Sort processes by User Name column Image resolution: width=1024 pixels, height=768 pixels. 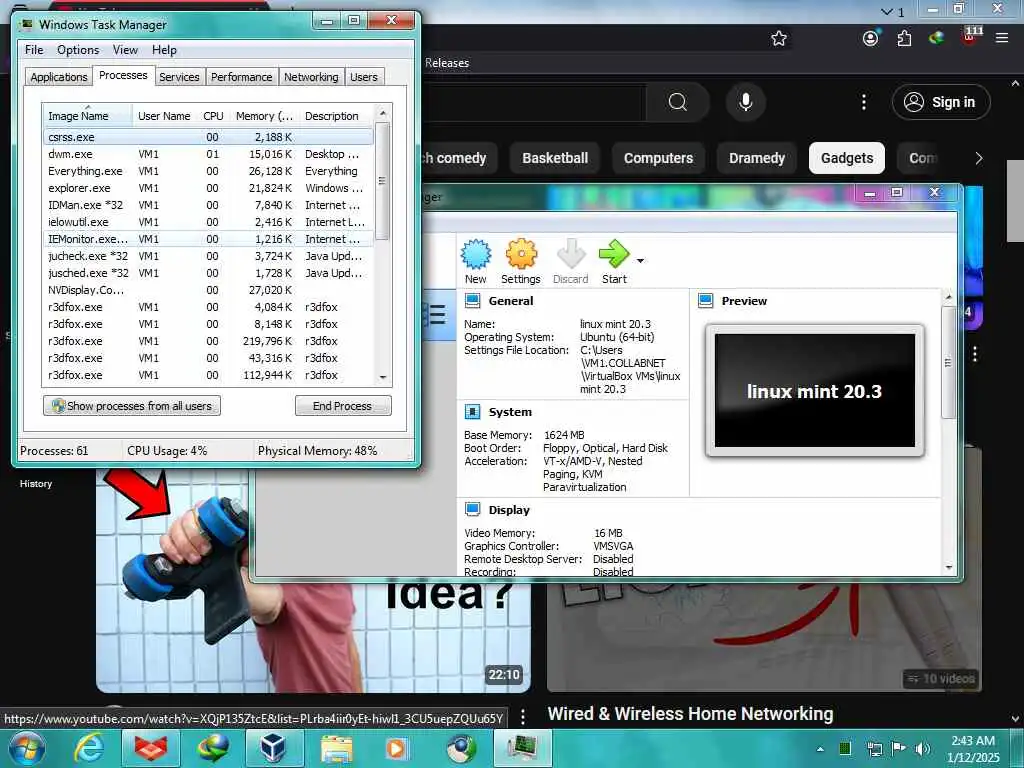coord(164,116)
